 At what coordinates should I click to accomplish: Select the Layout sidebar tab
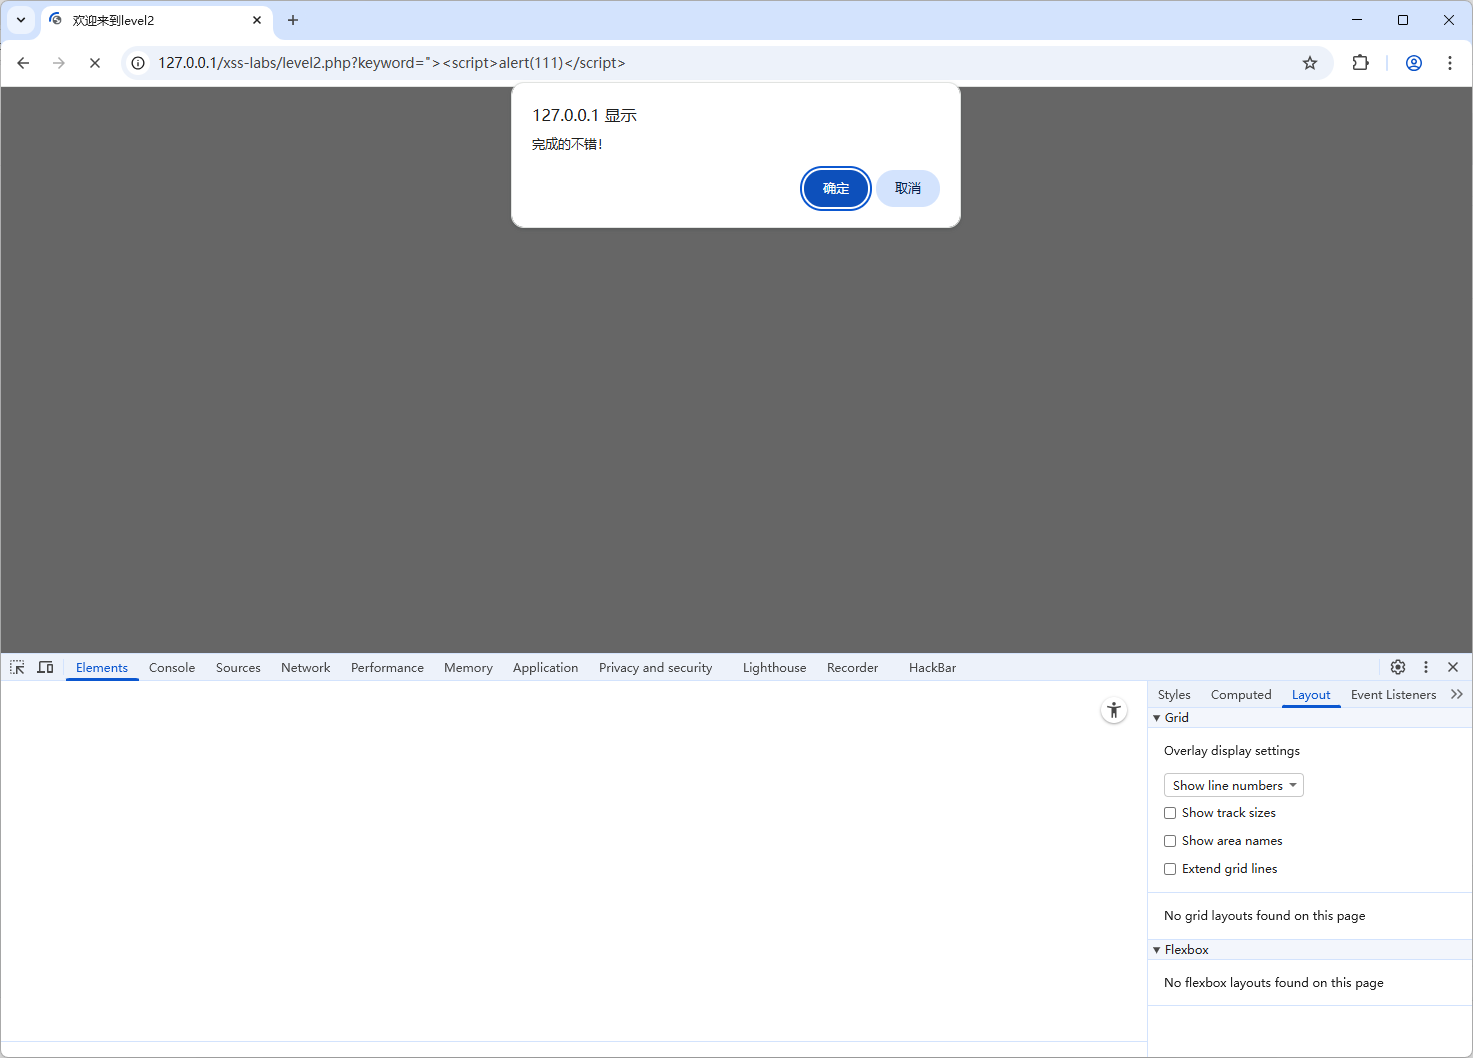1311,695
